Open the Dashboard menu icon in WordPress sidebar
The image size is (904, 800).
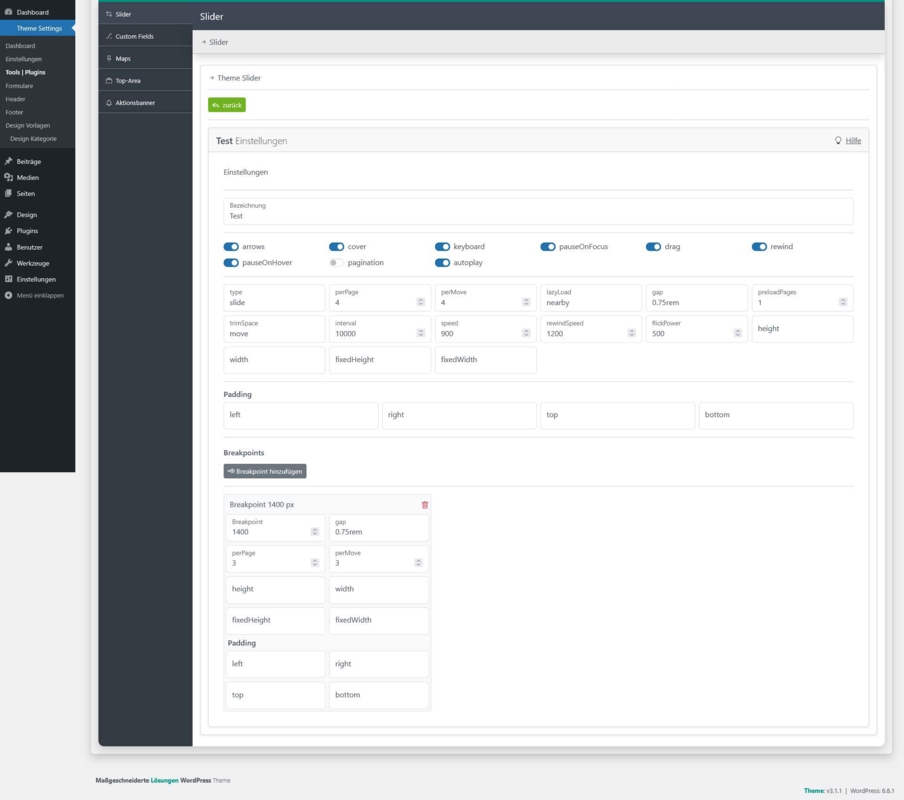coord(8,12)
